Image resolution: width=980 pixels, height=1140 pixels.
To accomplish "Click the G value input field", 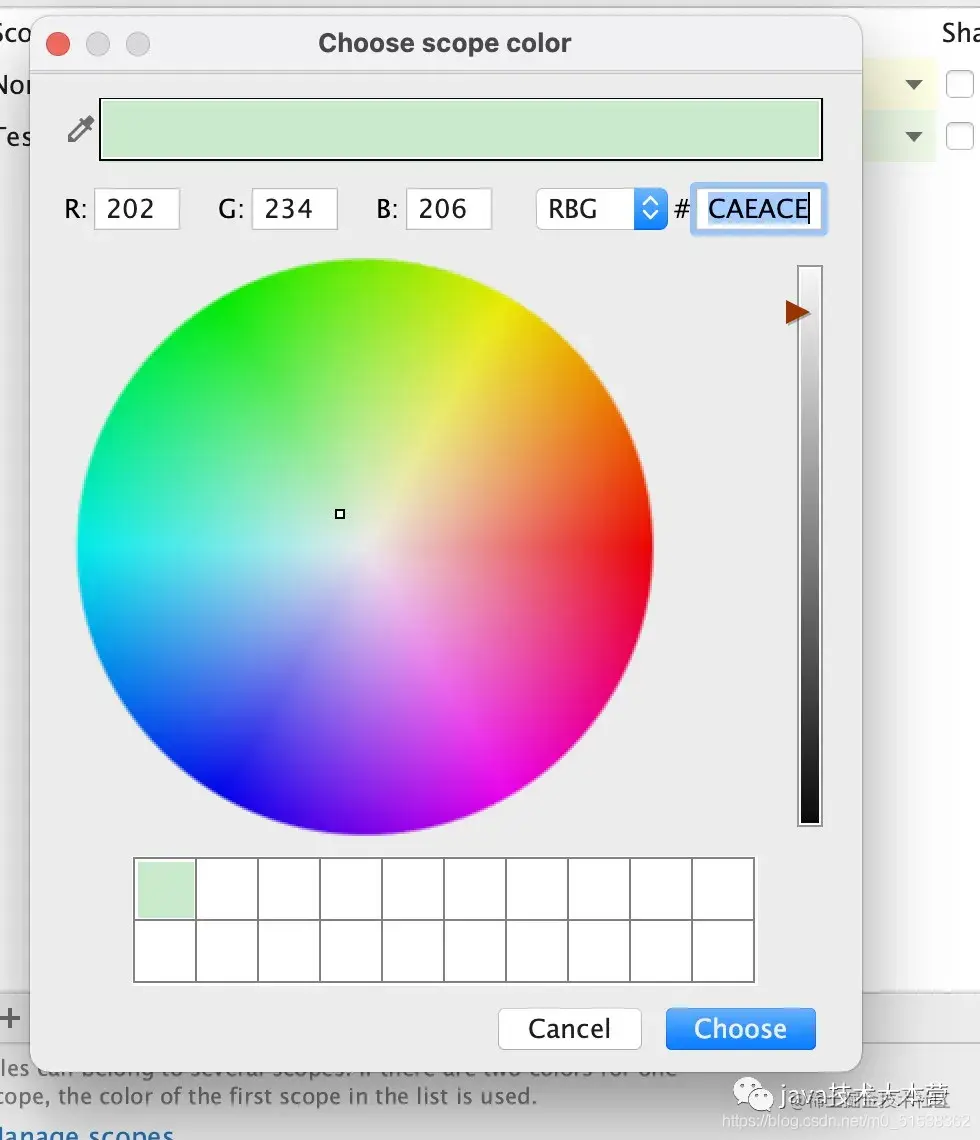I will click(294, 209).
